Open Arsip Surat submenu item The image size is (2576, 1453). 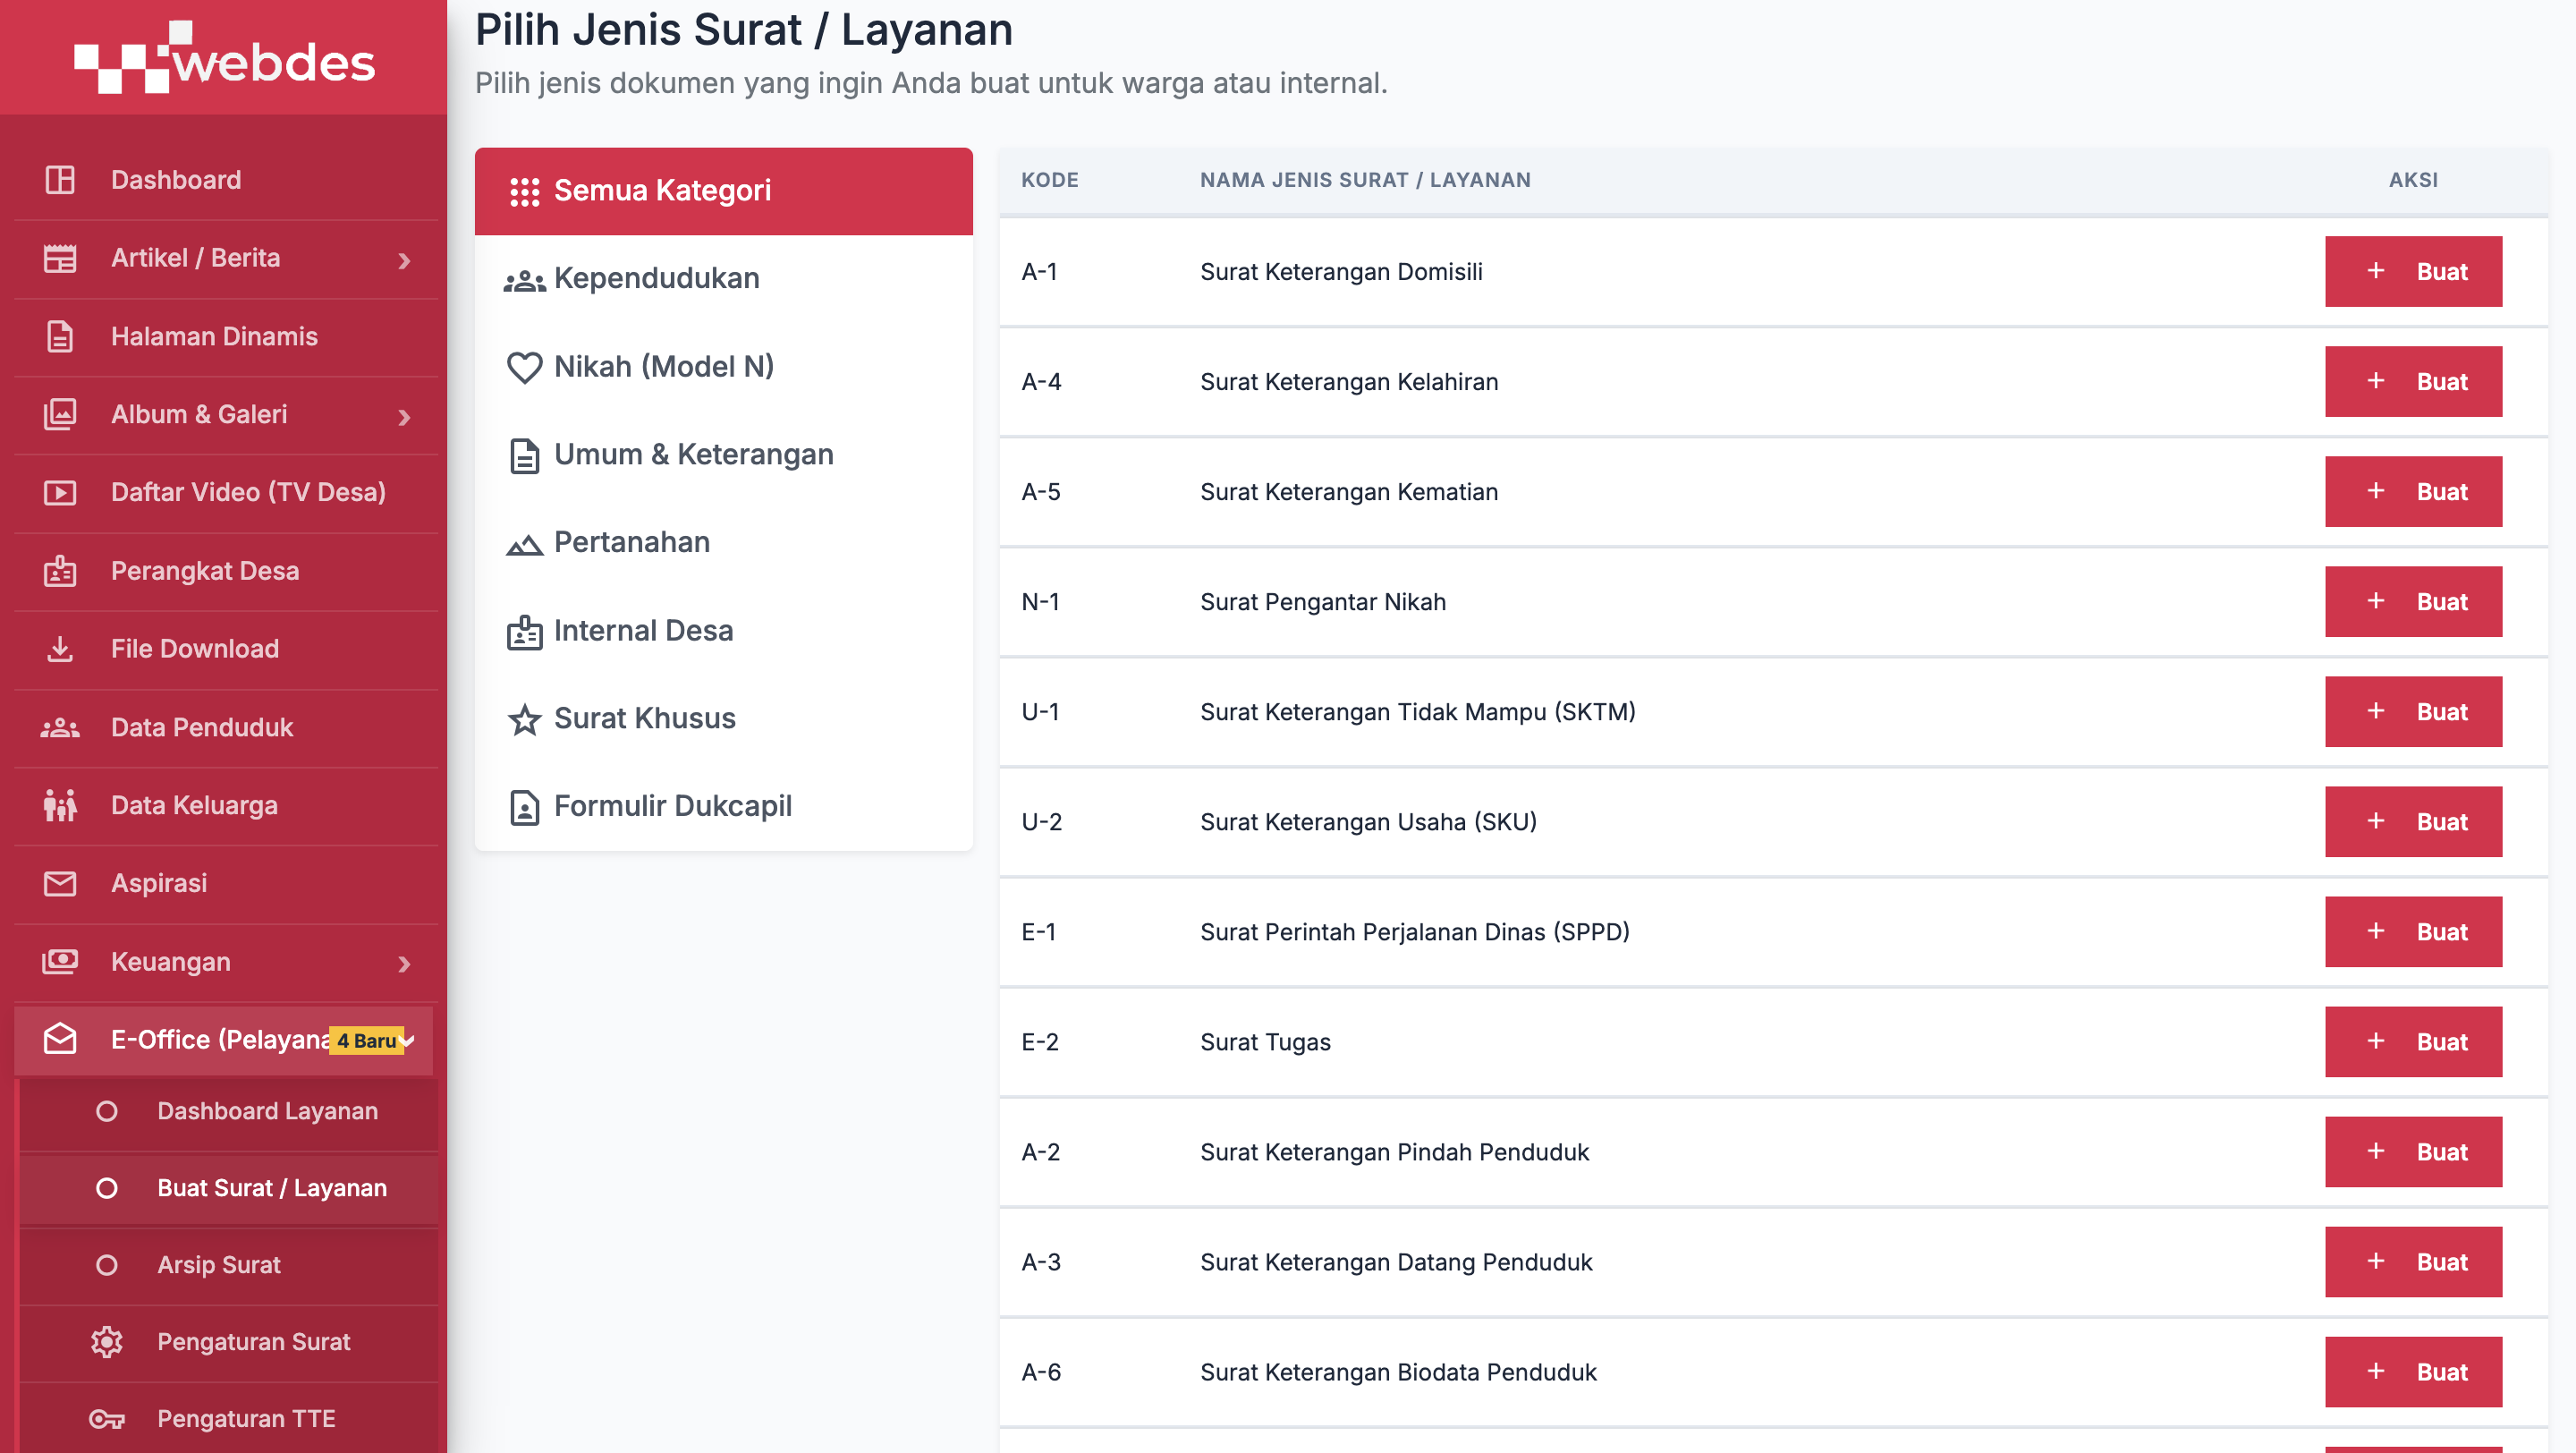229,1266
